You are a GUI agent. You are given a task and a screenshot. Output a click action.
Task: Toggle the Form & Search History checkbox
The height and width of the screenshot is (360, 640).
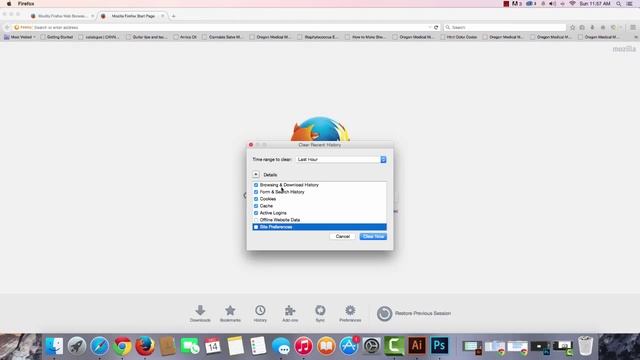pyautogui.click(x=256, y=192)
